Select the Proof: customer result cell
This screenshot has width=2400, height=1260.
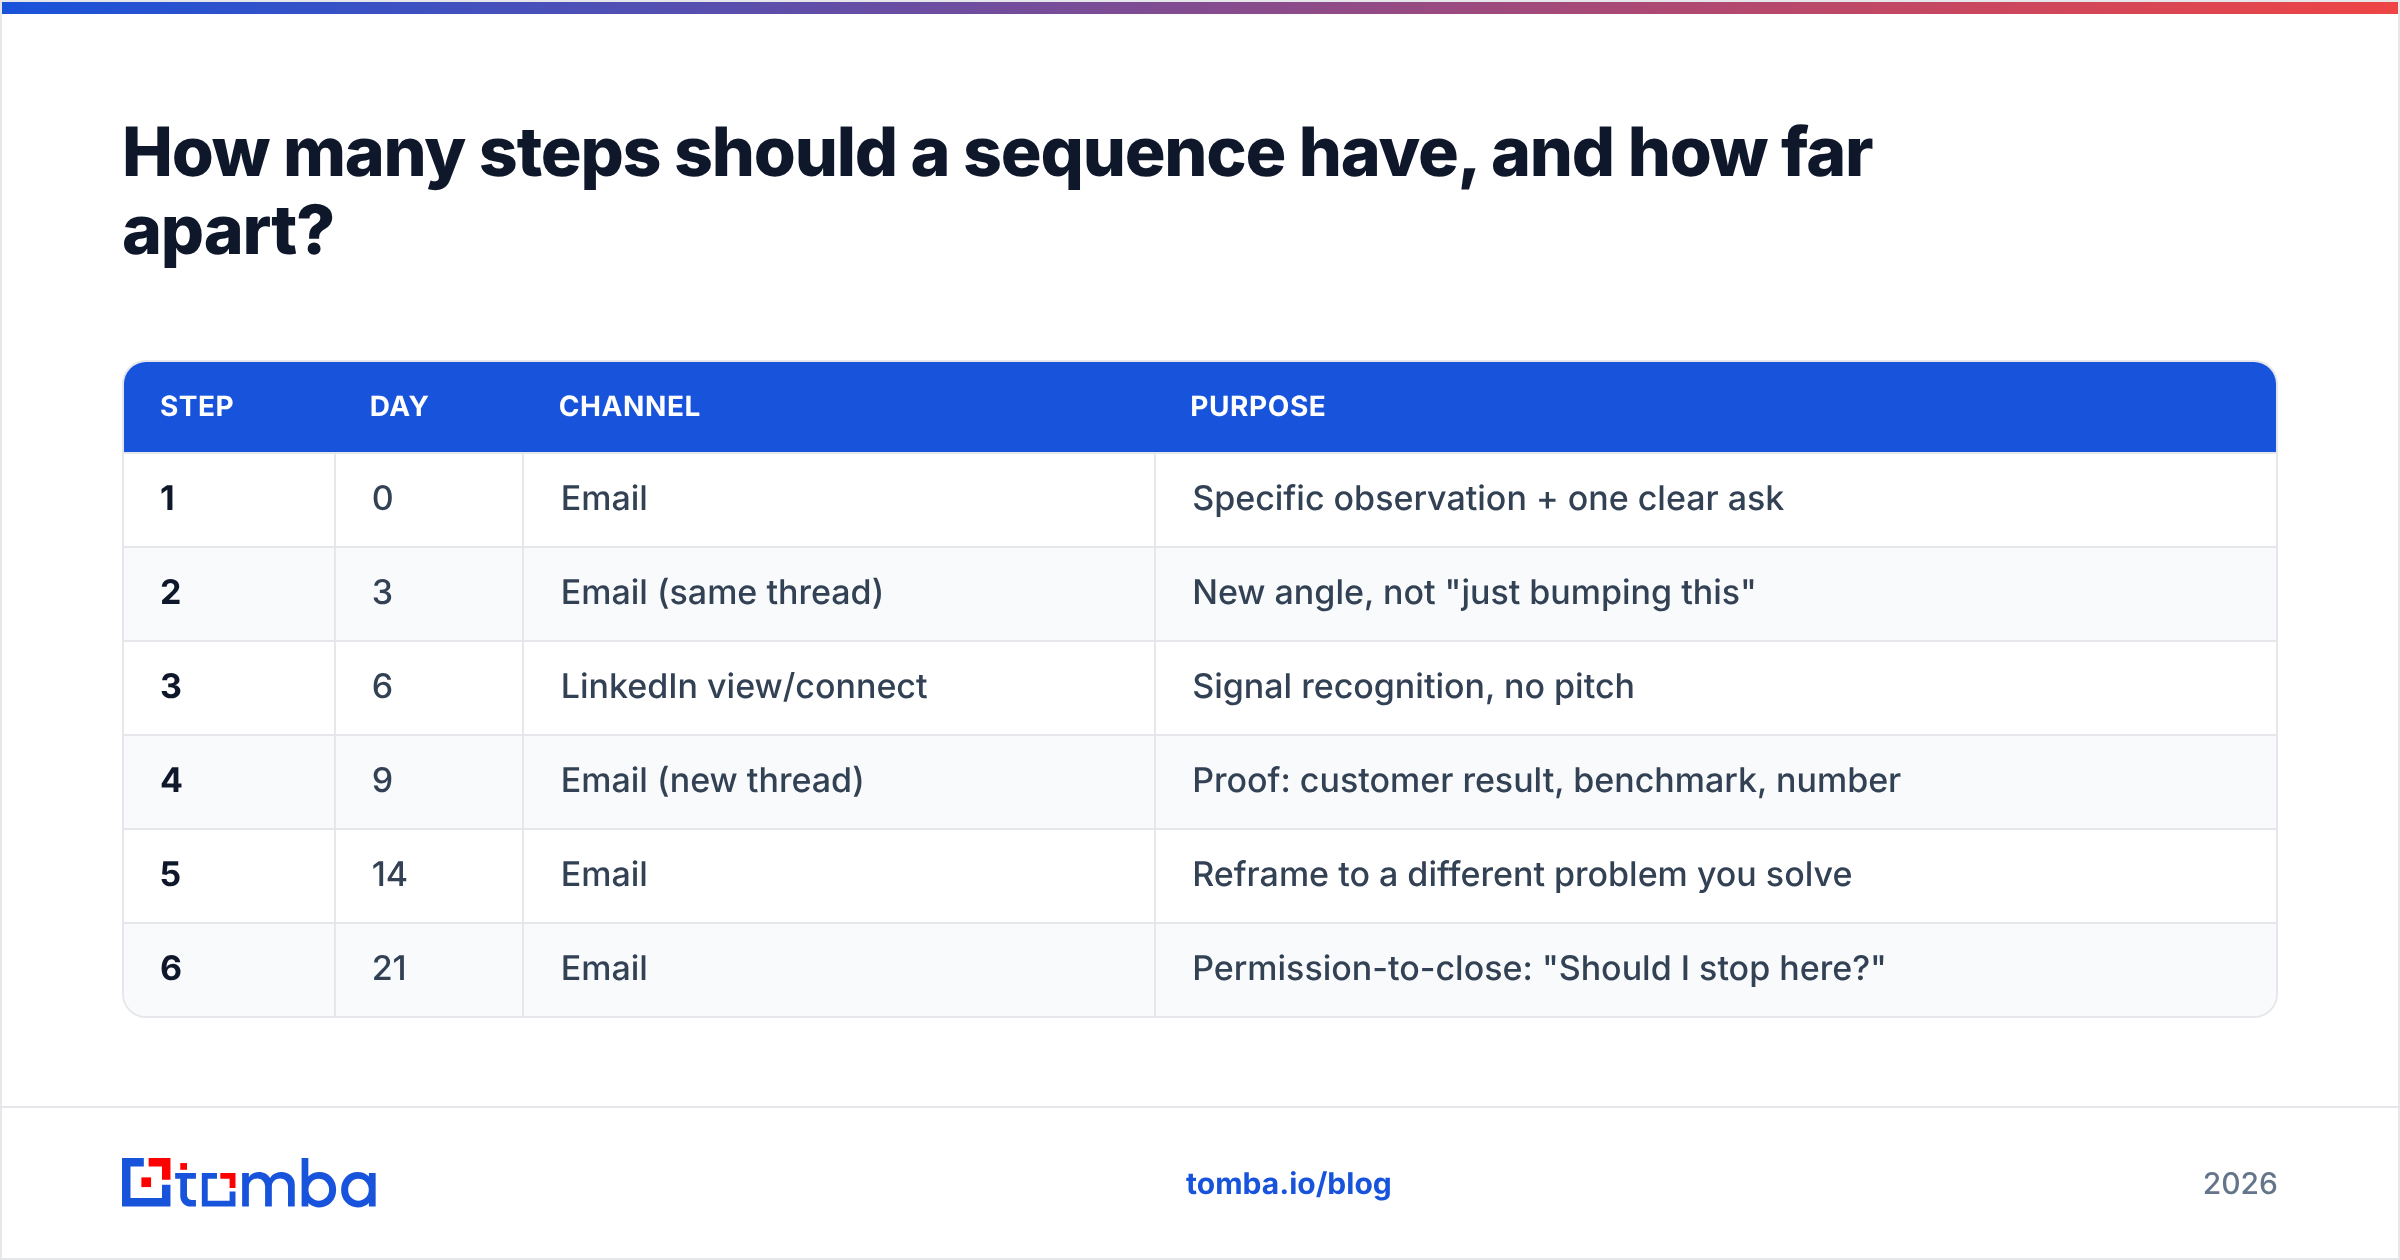pyautogui.click(x=1716, y=781)
